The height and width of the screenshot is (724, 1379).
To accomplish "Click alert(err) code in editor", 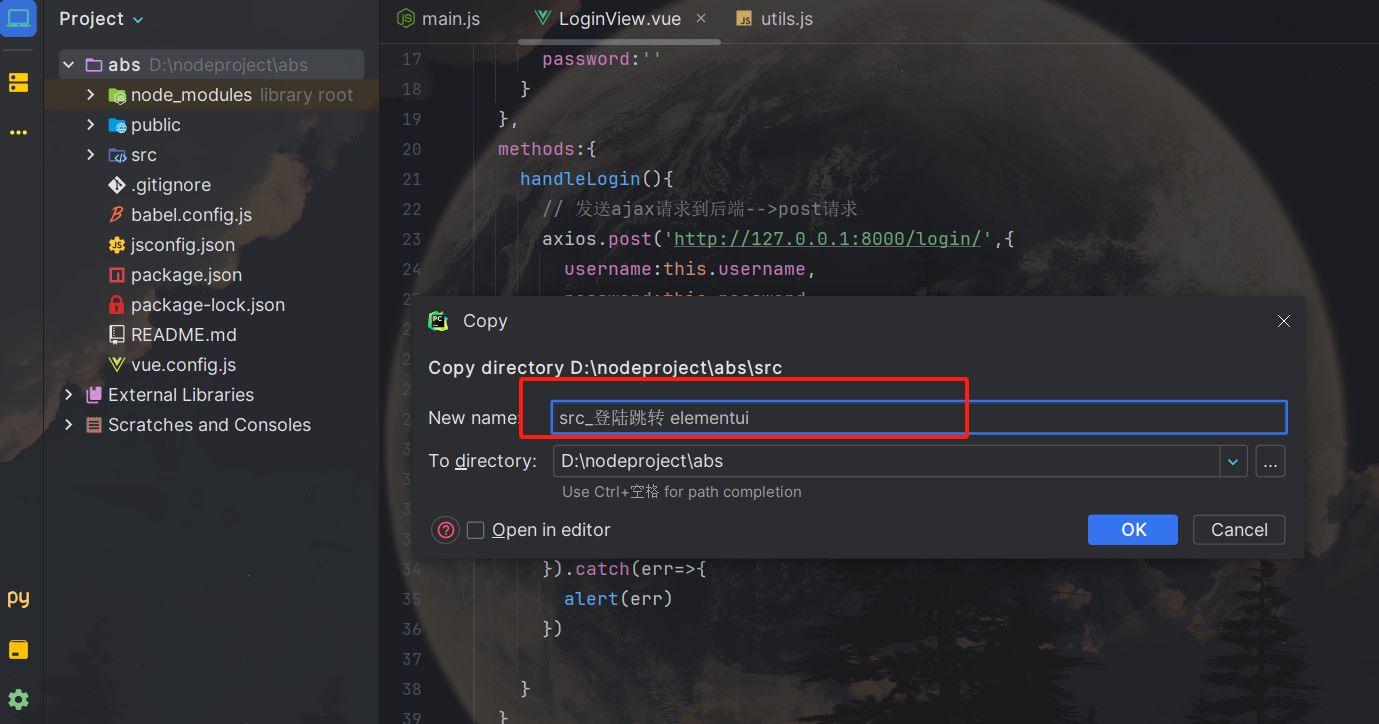I will (x=618, y=599).
